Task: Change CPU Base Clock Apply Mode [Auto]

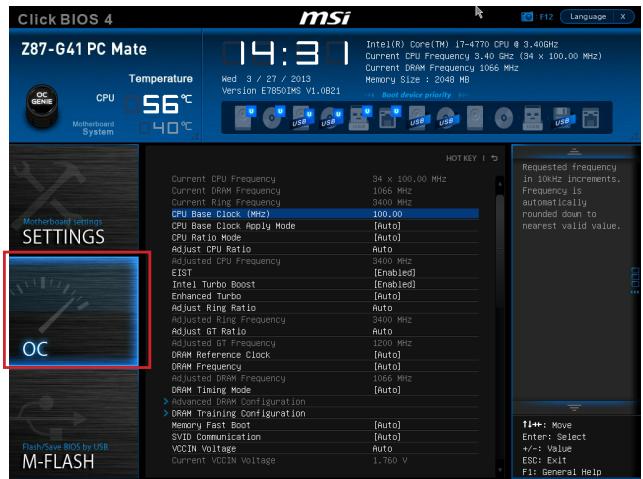Action: point(387,226)
